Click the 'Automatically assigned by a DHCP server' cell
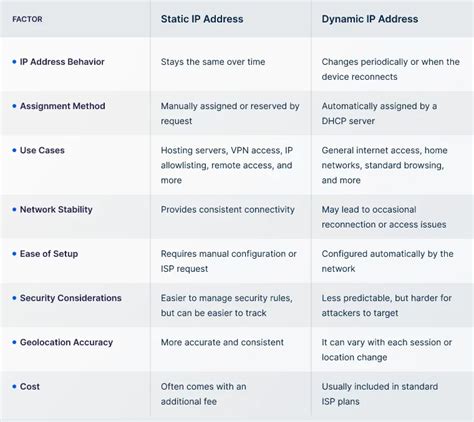The image size is (474, 422). click(x=379, y=113)
